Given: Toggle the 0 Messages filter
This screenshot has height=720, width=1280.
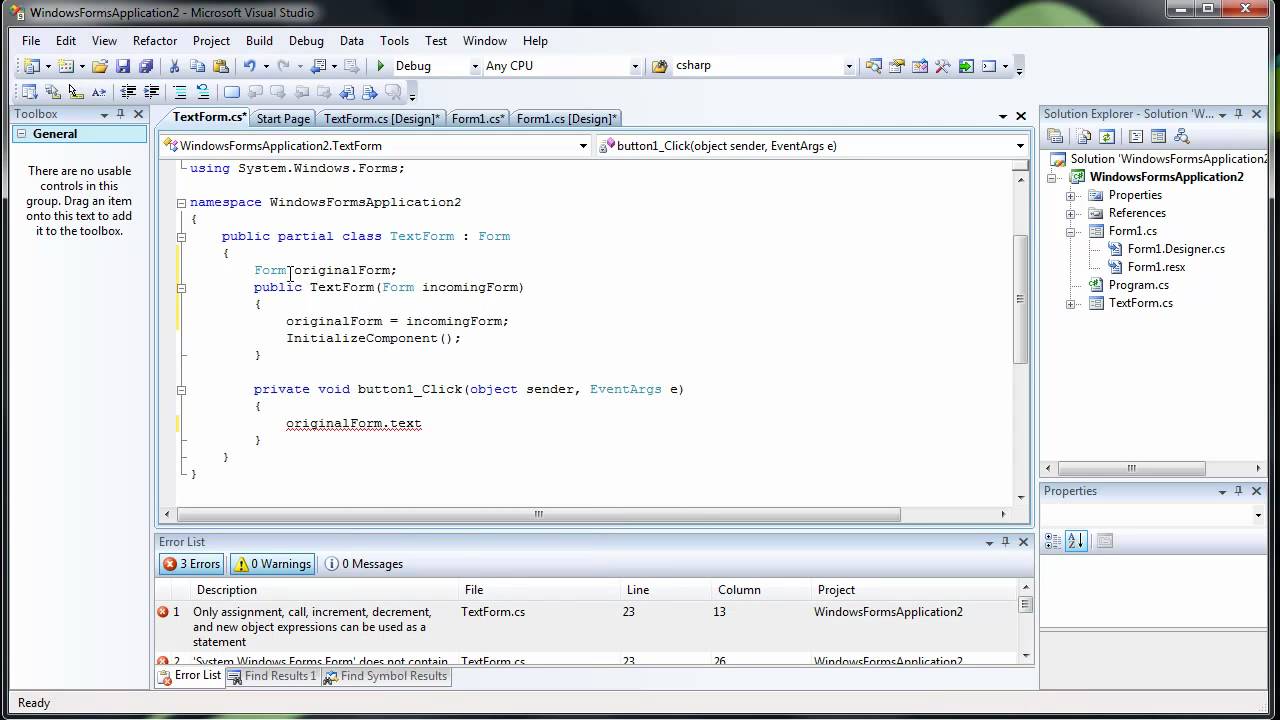Looking at the screenshot, I should [x=364, y=564].
